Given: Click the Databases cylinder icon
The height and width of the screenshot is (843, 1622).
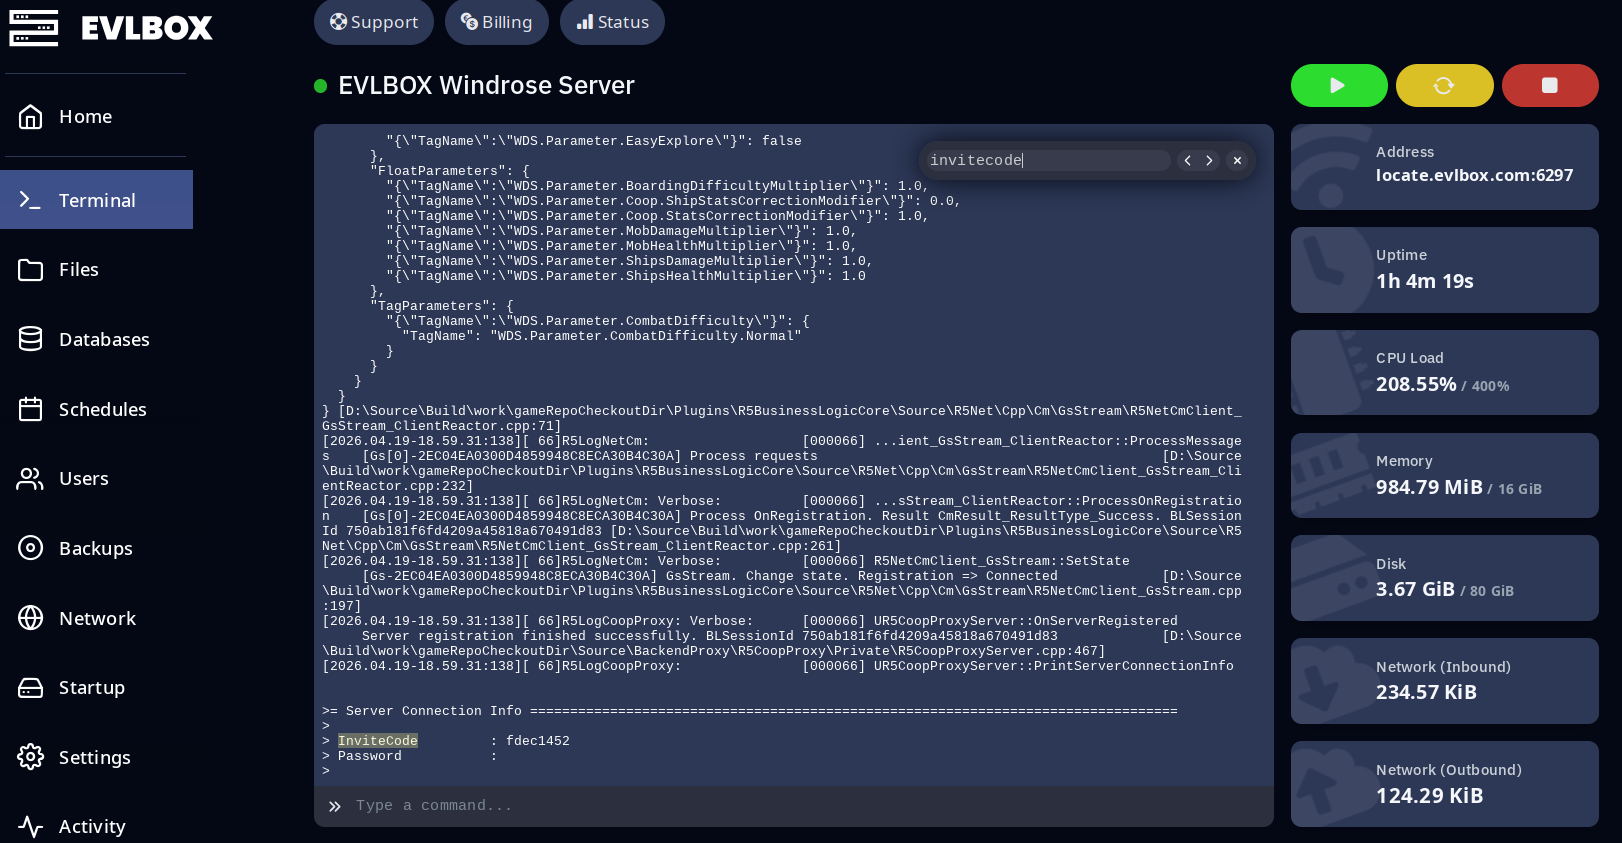Looking at the screenshot, I should [31, 339].
